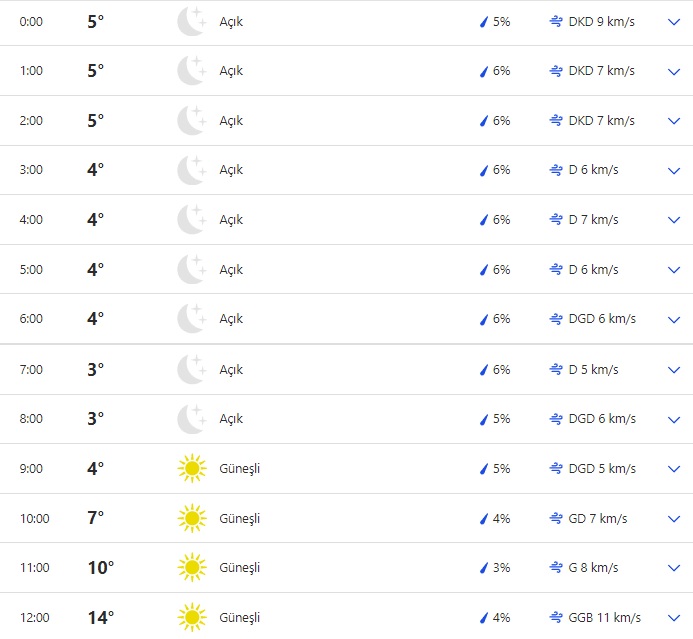Click the moon icon in the 6:00 row

[191, 319]
